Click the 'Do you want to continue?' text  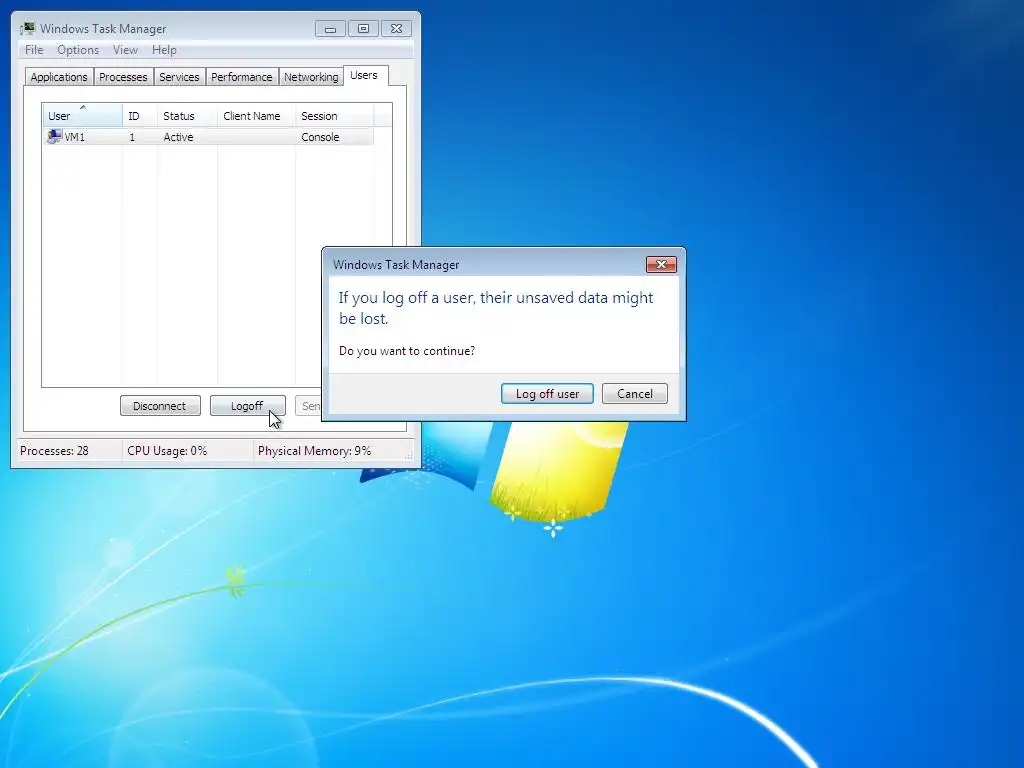[407, 351]
